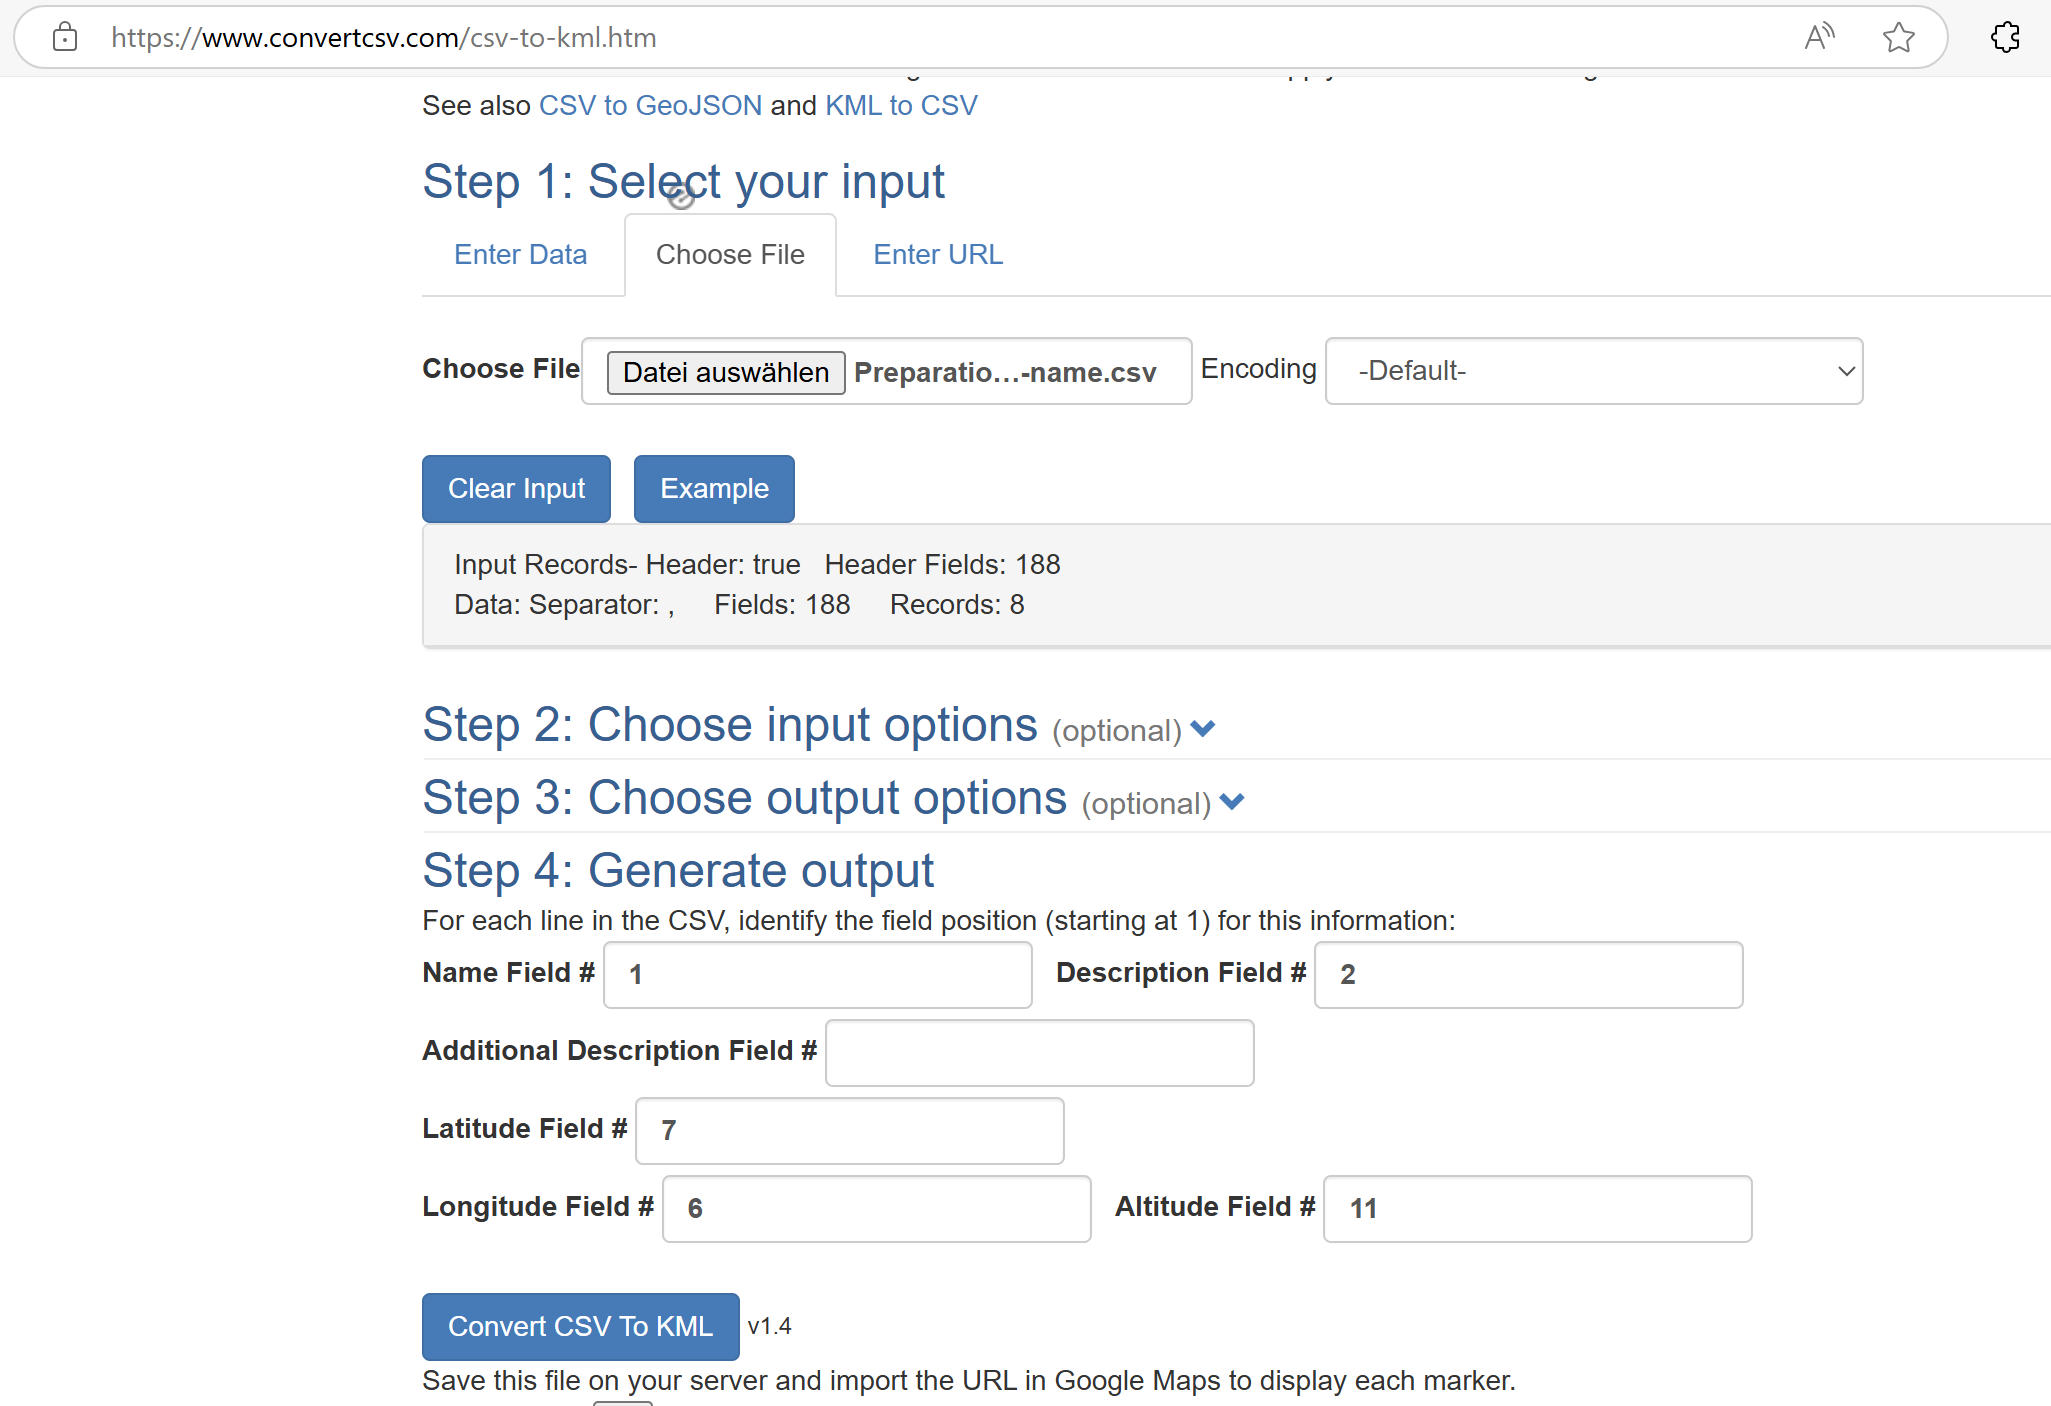Screen dimensions: 2051x1406
Task: Click the Datei auswählen file button
Action: (x=726, y=372)
